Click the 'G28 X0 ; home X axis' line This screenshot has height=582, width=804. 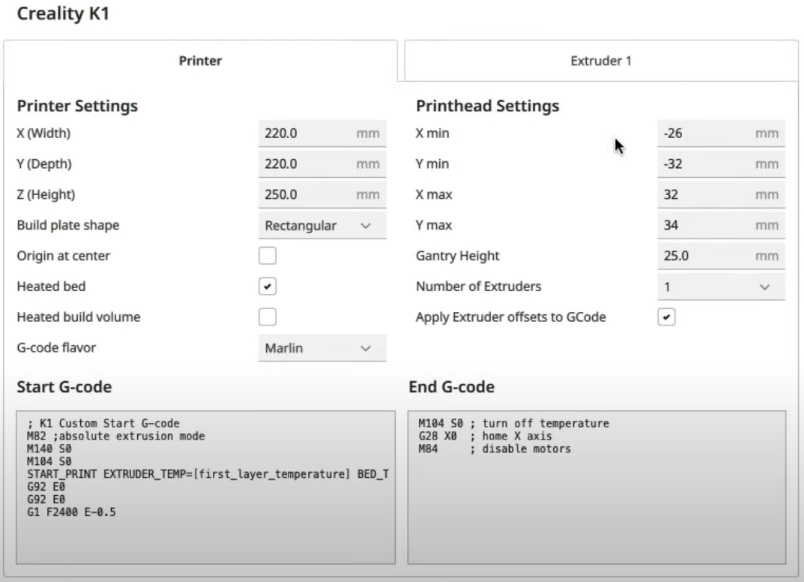pos(485,436)
